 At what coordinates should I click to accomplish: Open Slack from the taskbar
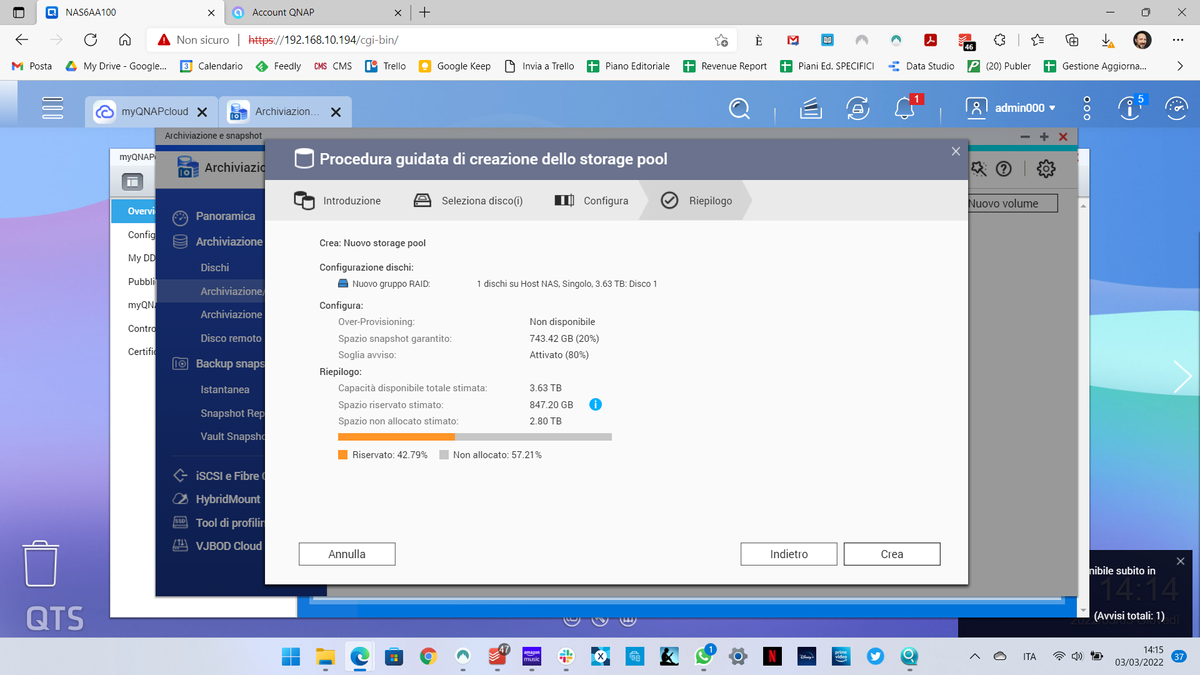tap(565, 656)
